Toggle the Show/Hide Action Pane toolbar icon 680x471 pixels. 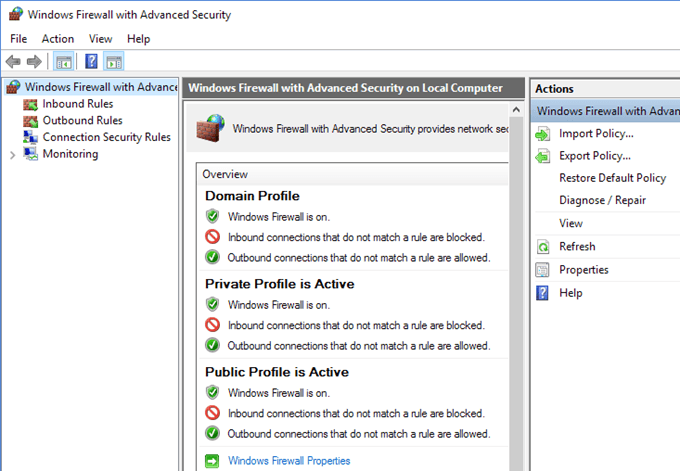tap(113, 62)
